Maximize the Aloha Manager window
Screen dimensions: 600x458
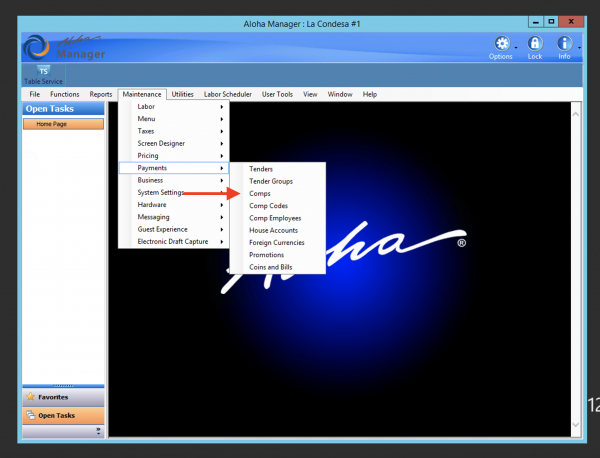tap(551, 22)
